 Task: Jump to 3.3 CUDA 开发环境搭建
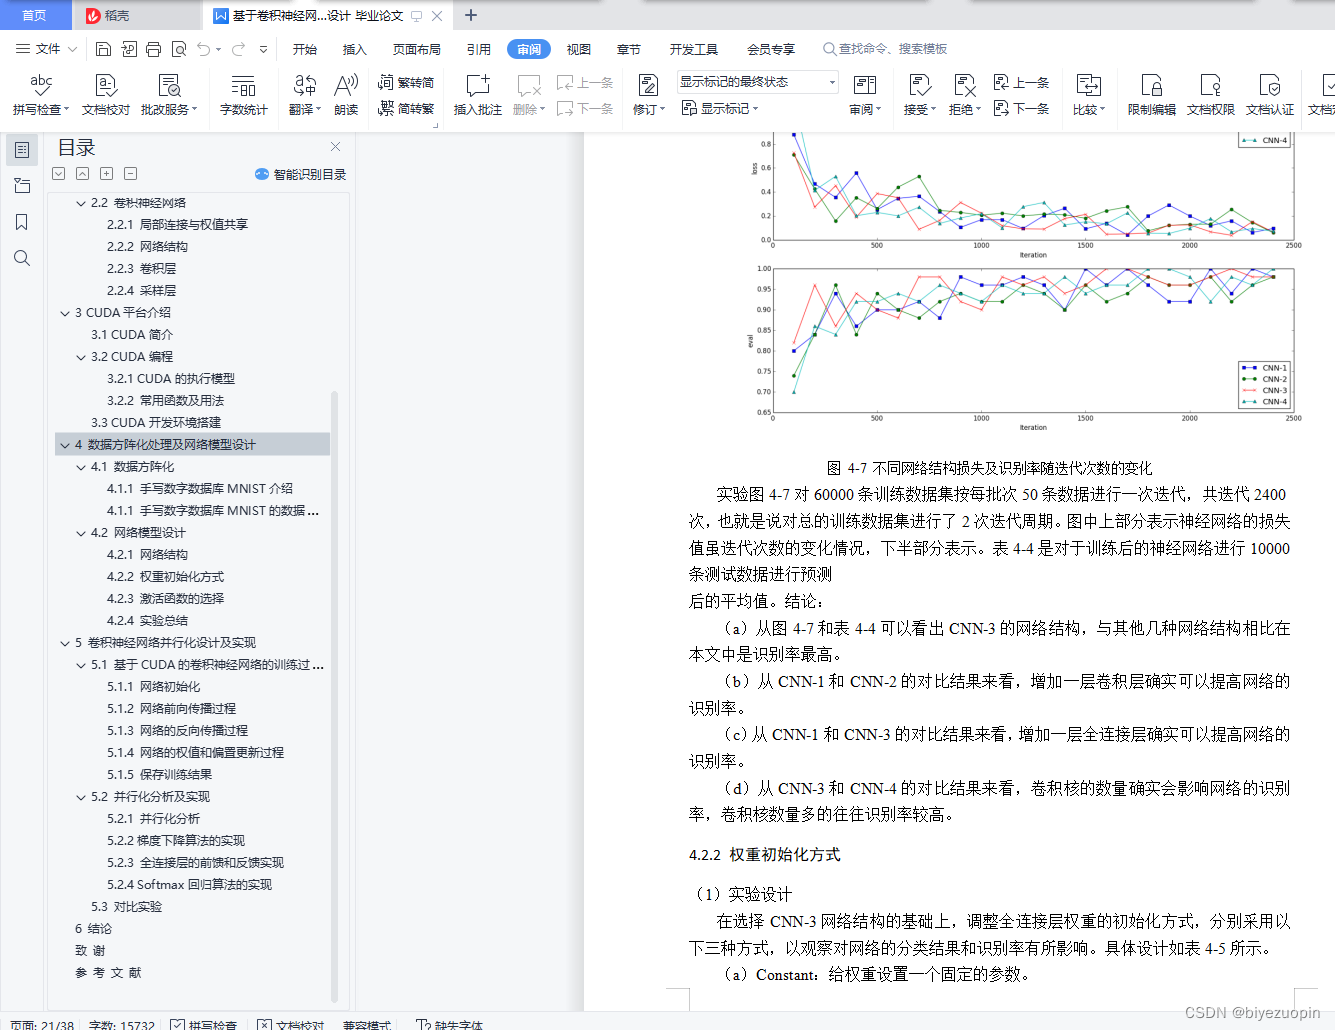click(156, 423)
